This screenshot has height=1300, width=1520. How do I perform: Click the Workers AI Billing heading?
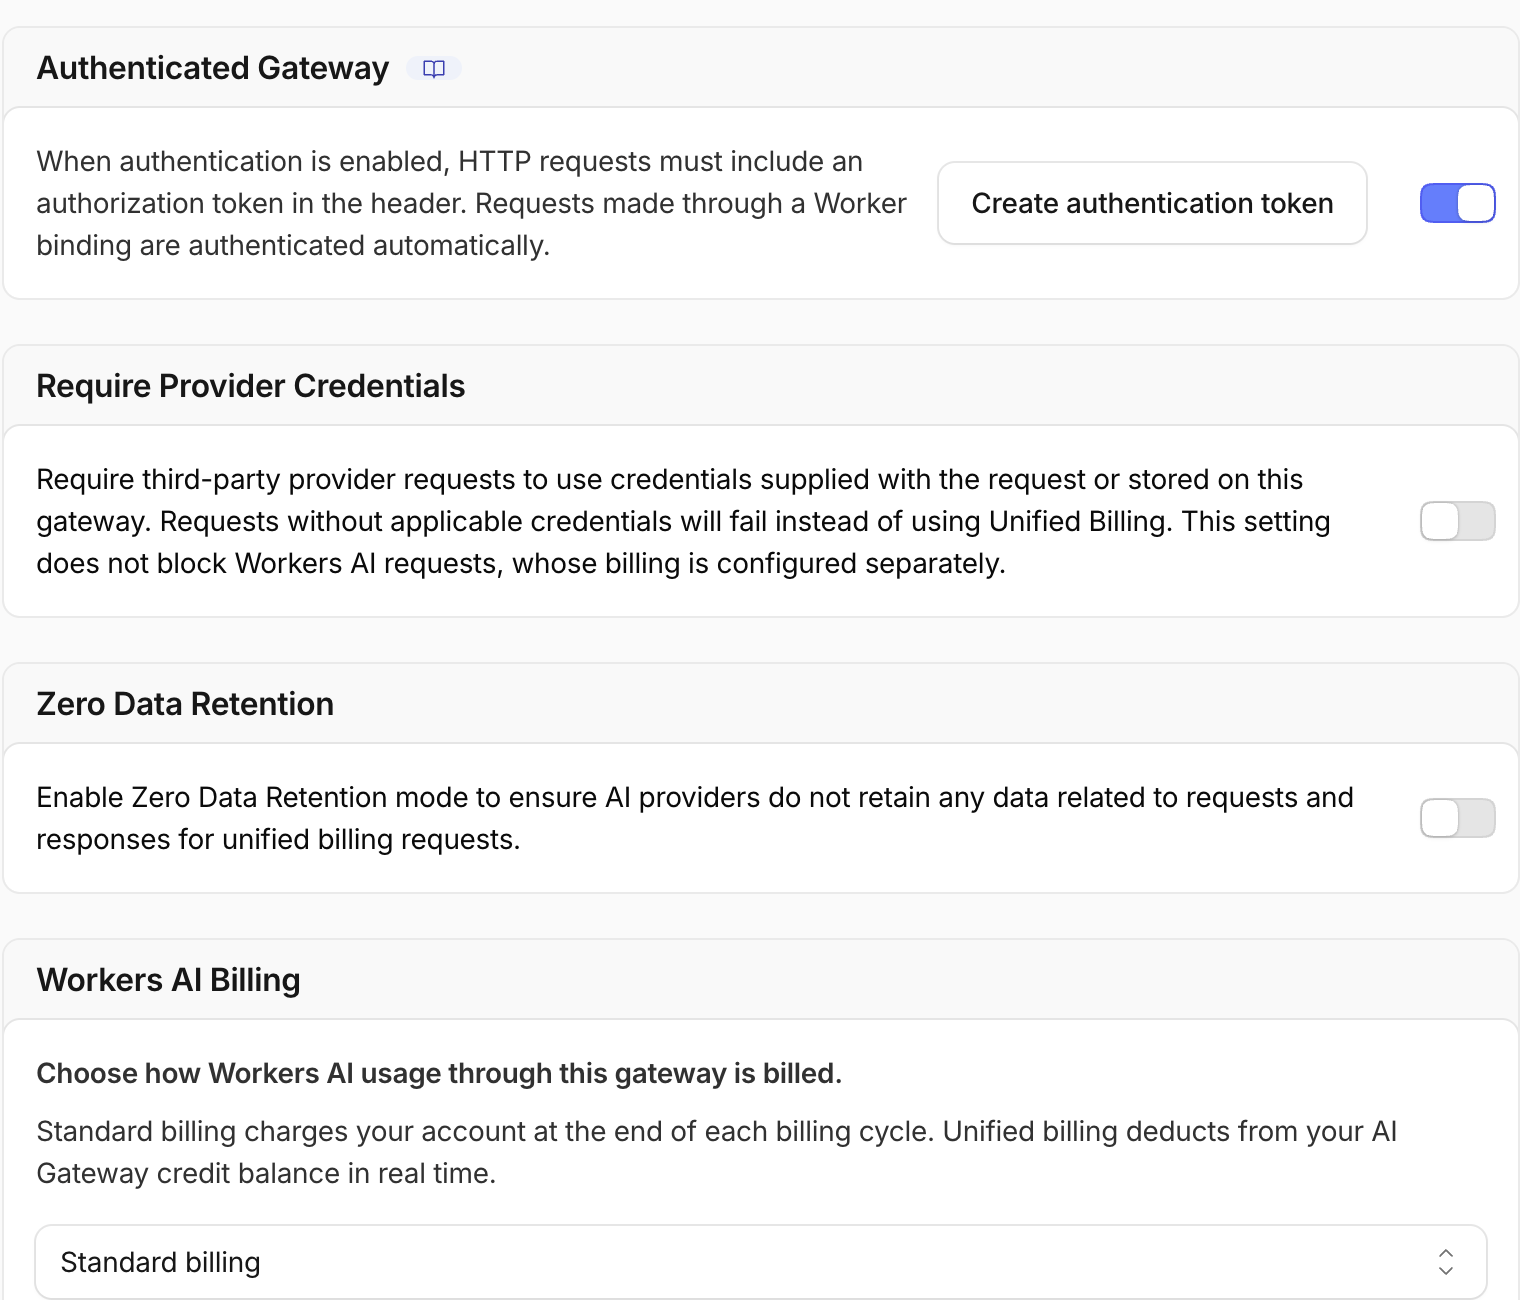(169, 980)
